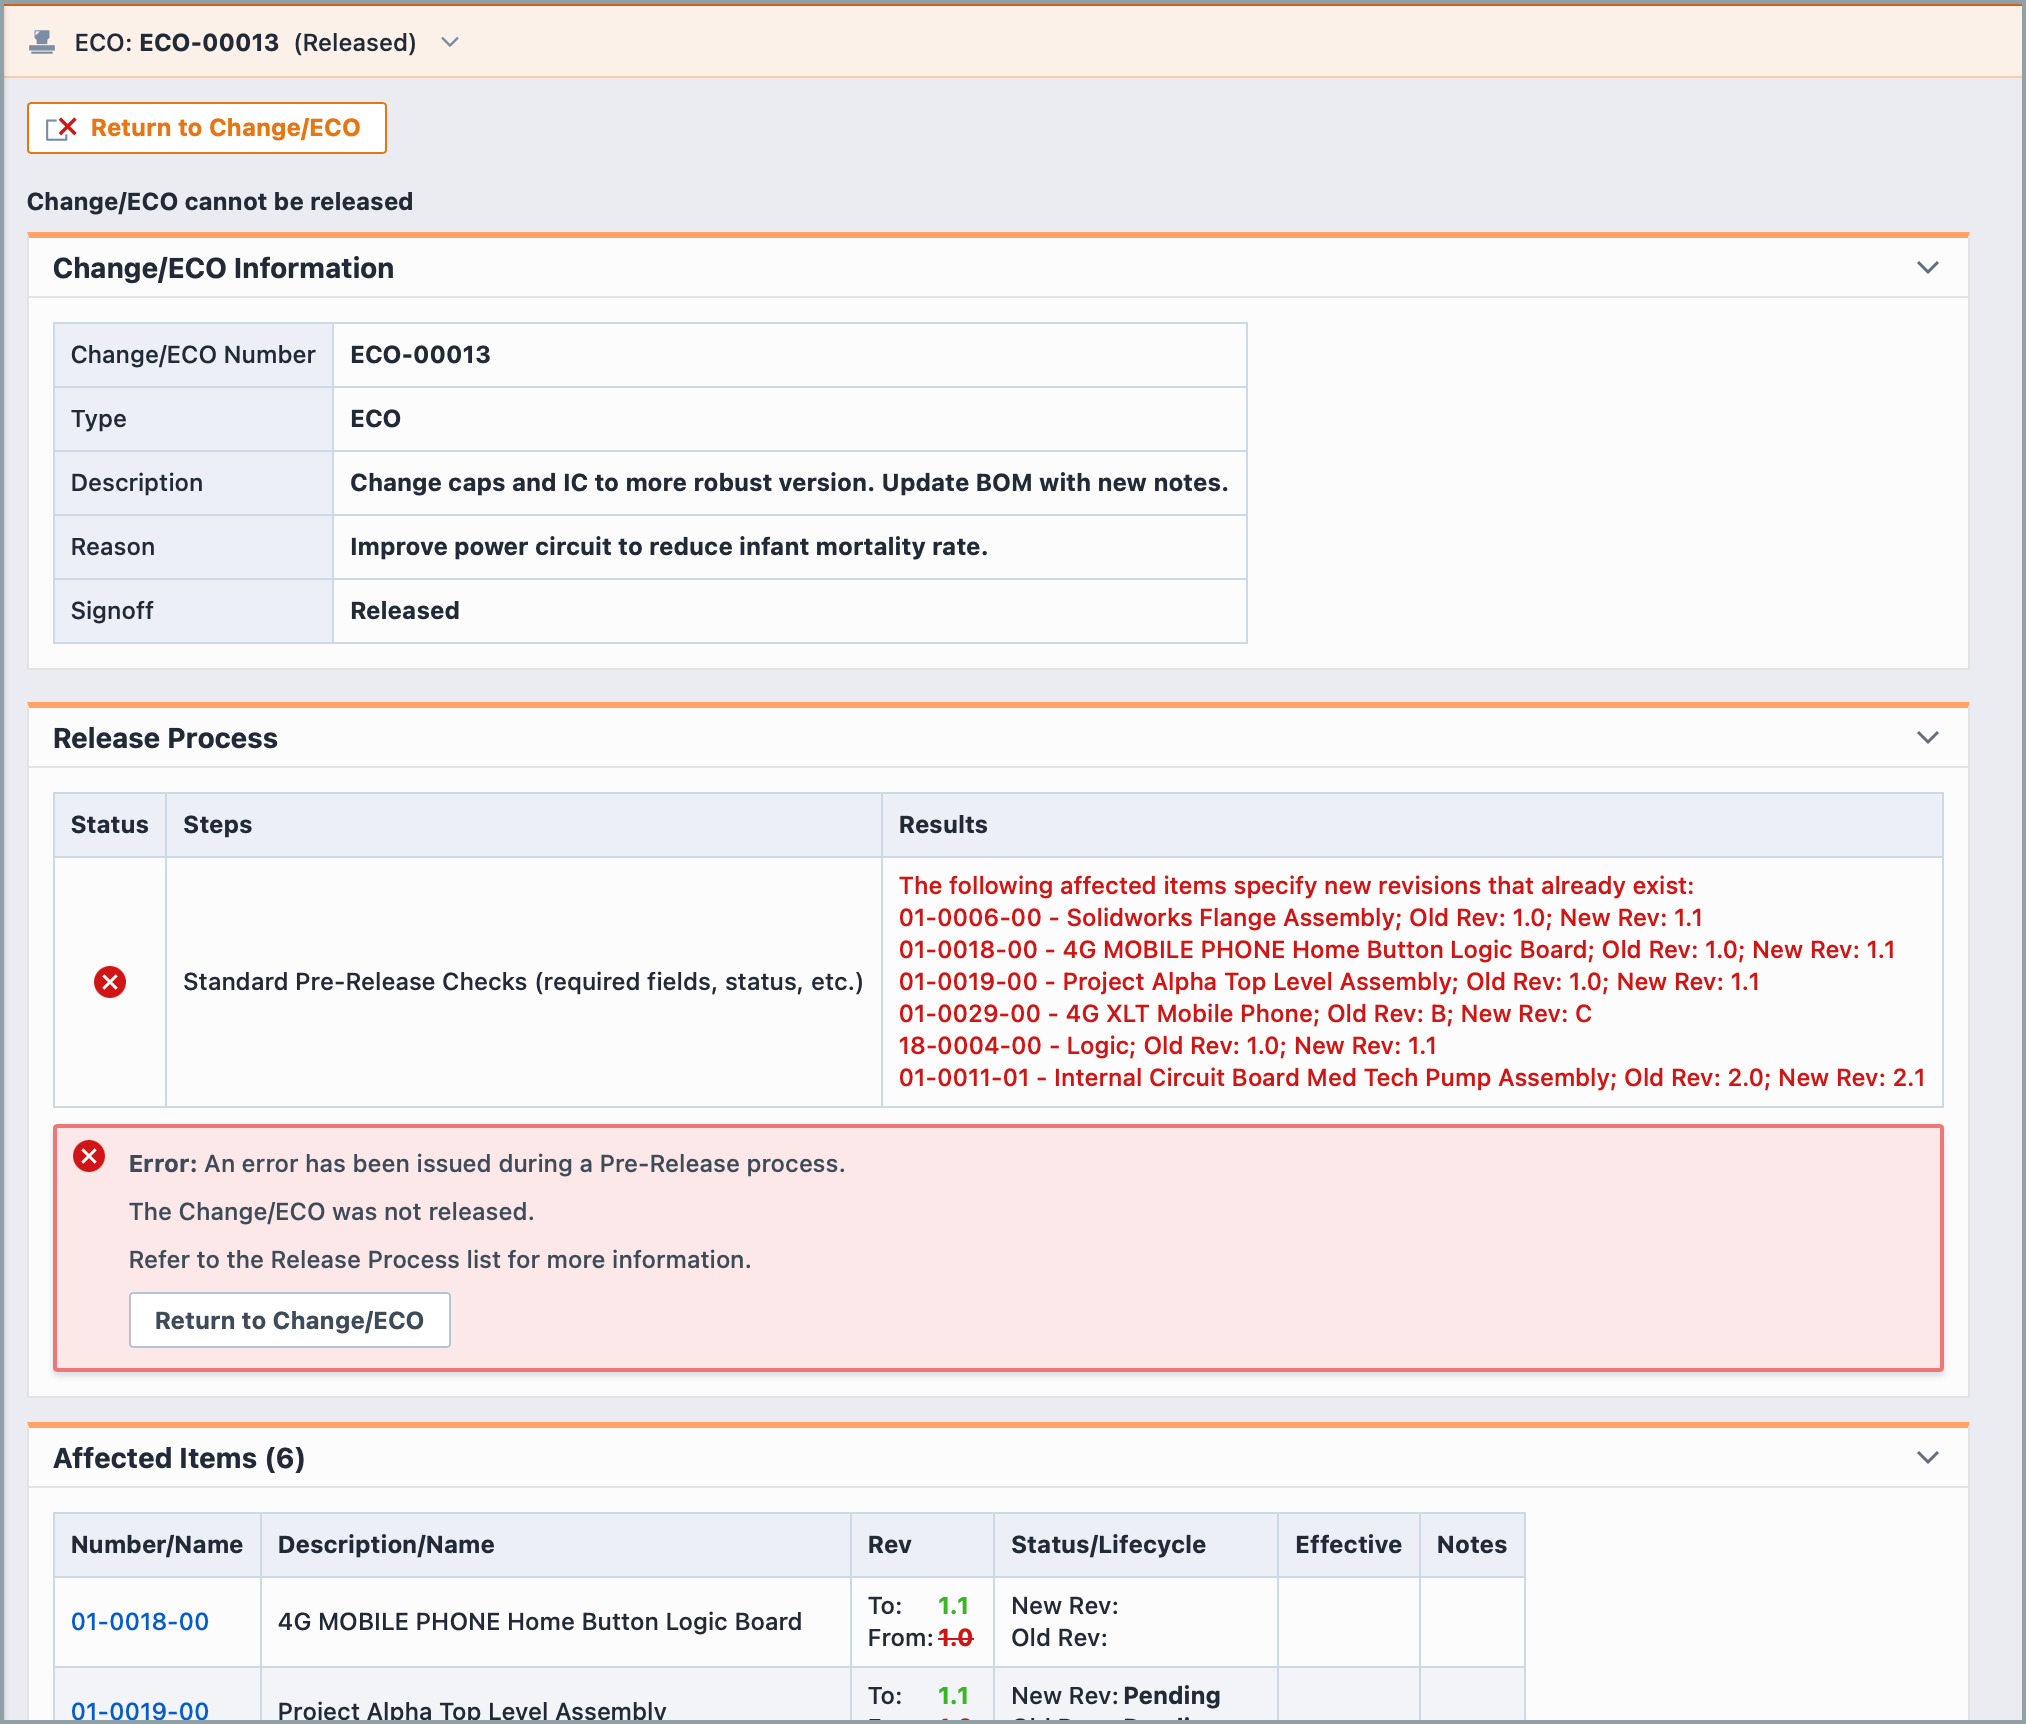Click the Effective column header

[x=1348, y=1544]
